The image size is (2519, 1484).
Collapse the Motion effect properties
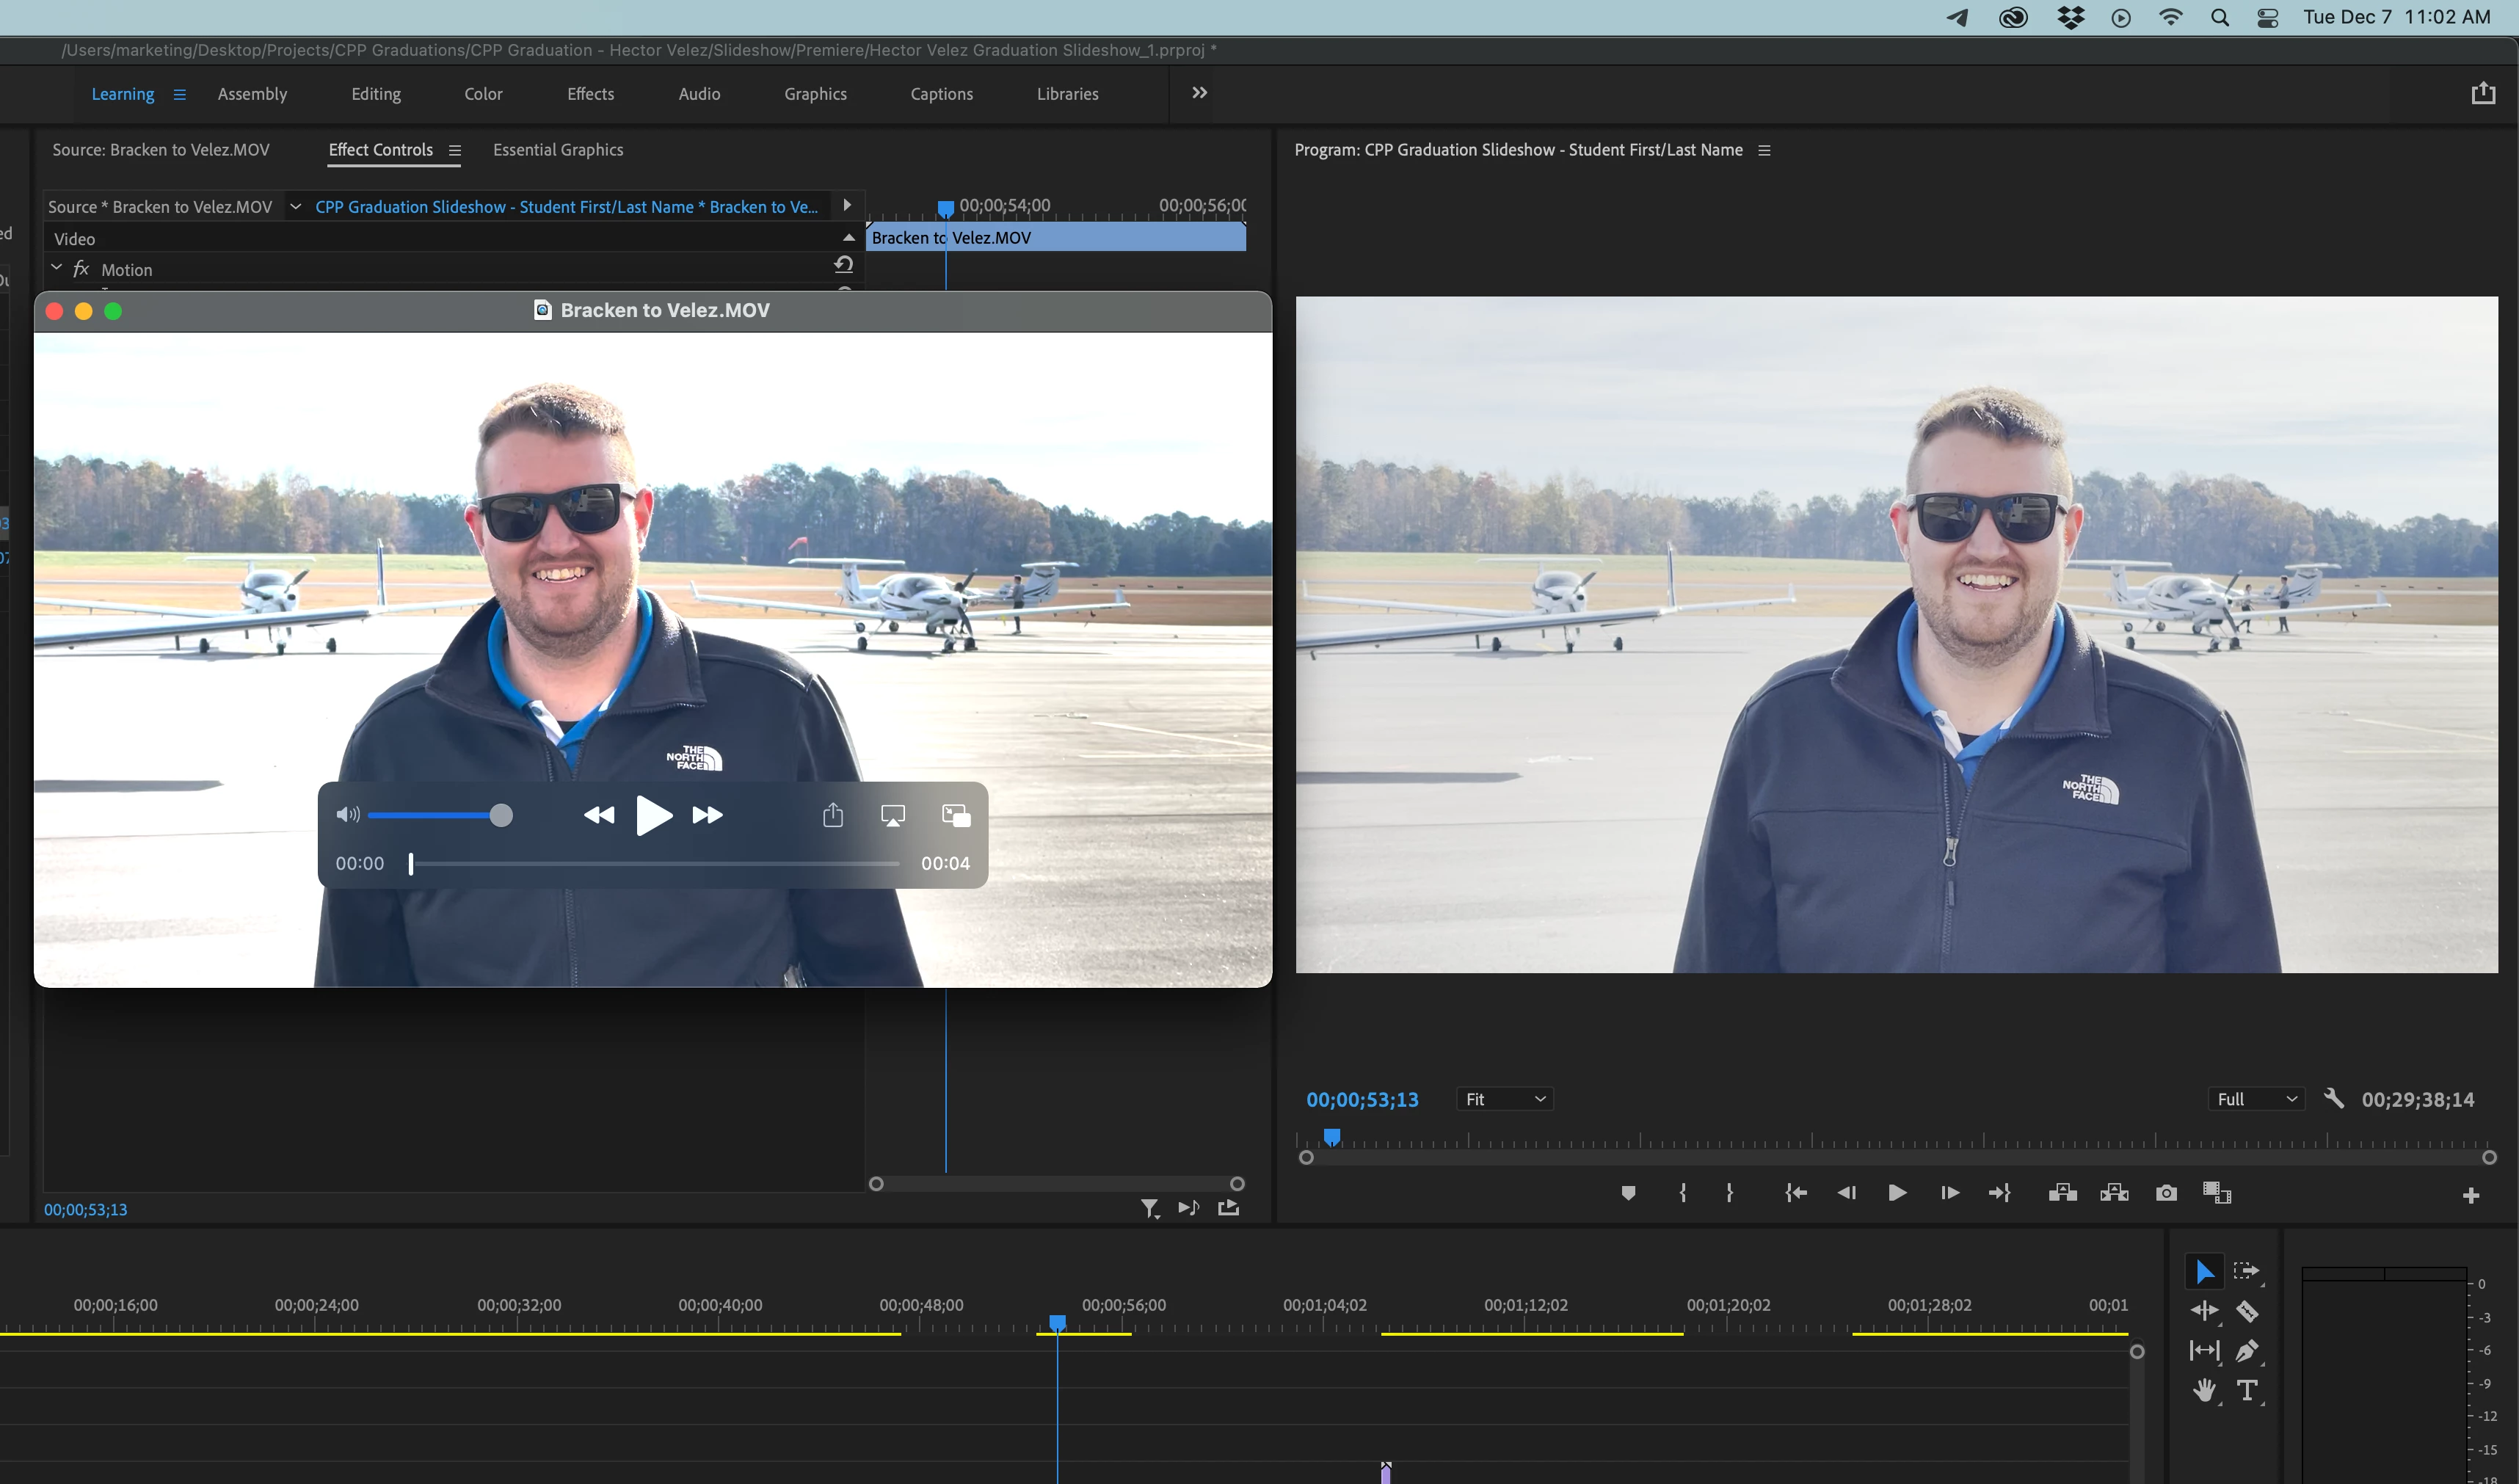pos(56,268)
